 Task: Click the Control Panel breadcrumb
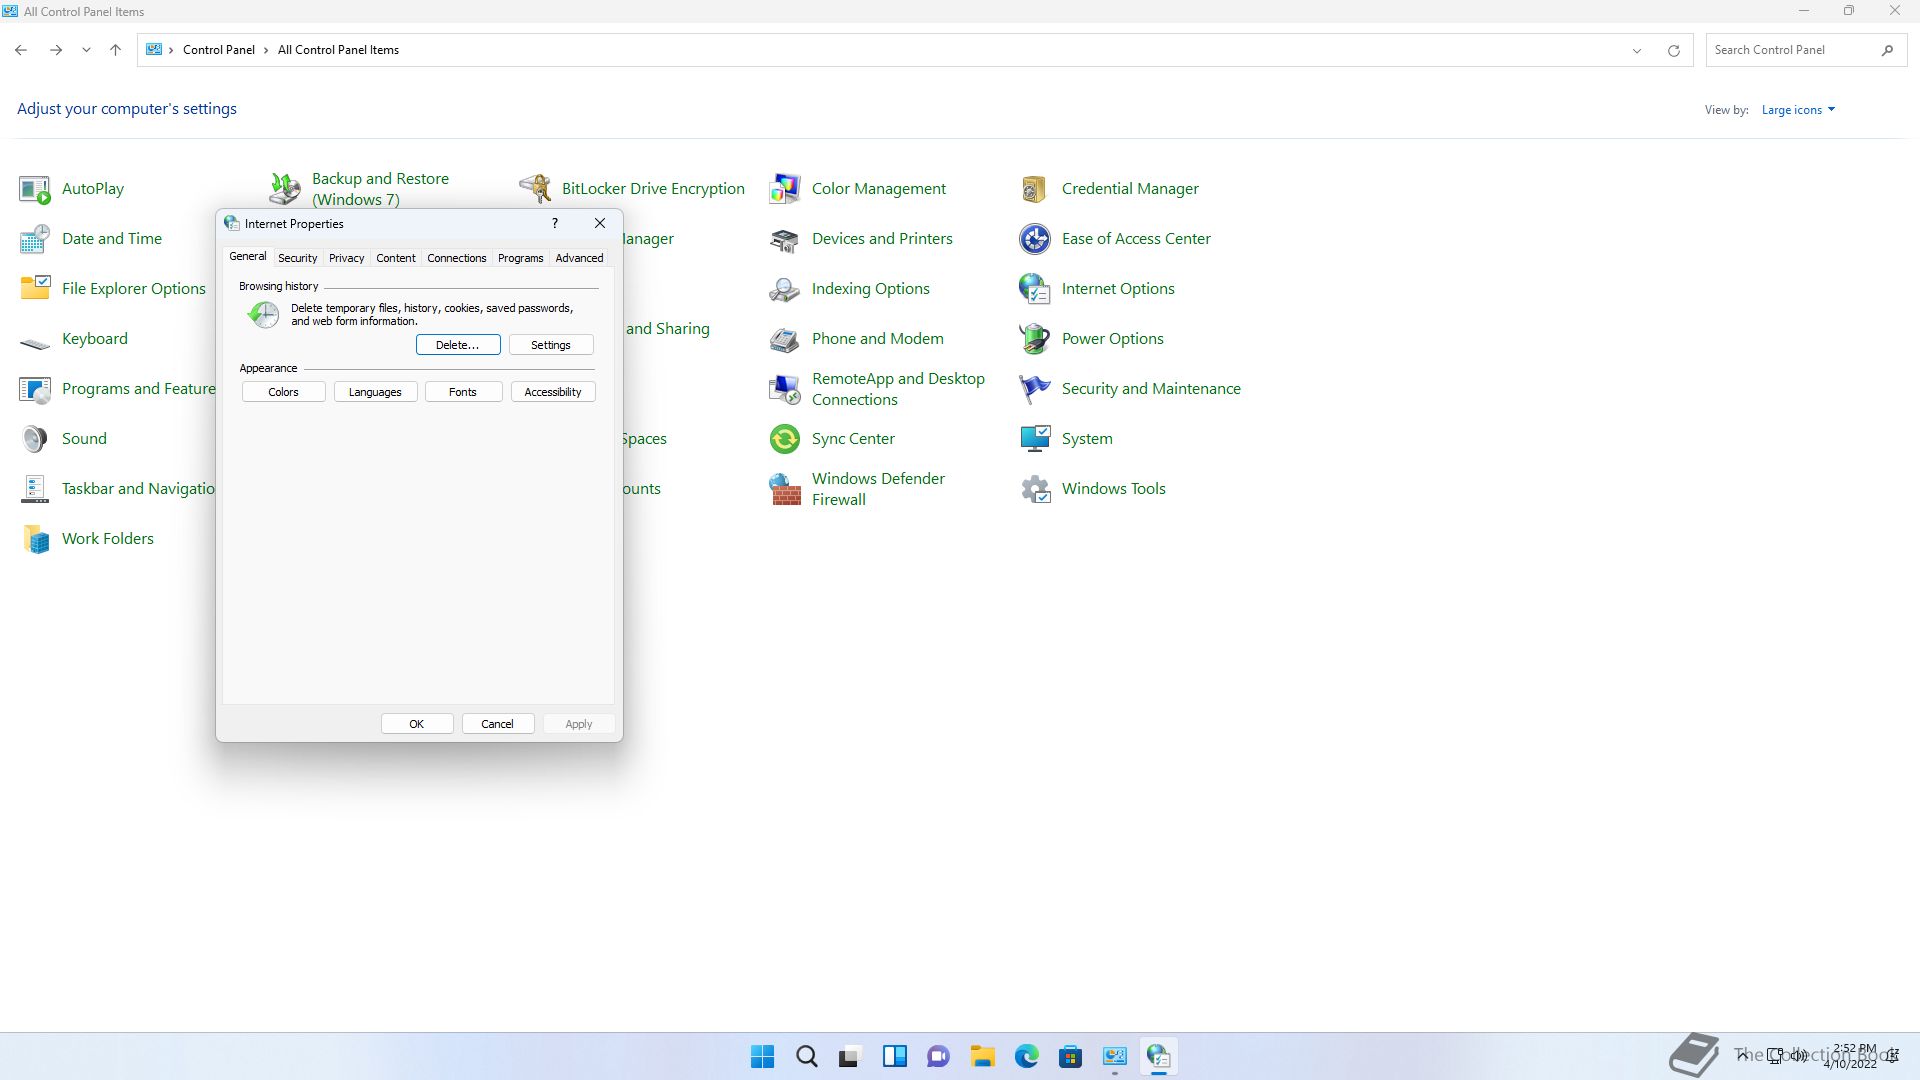[219, 50]
